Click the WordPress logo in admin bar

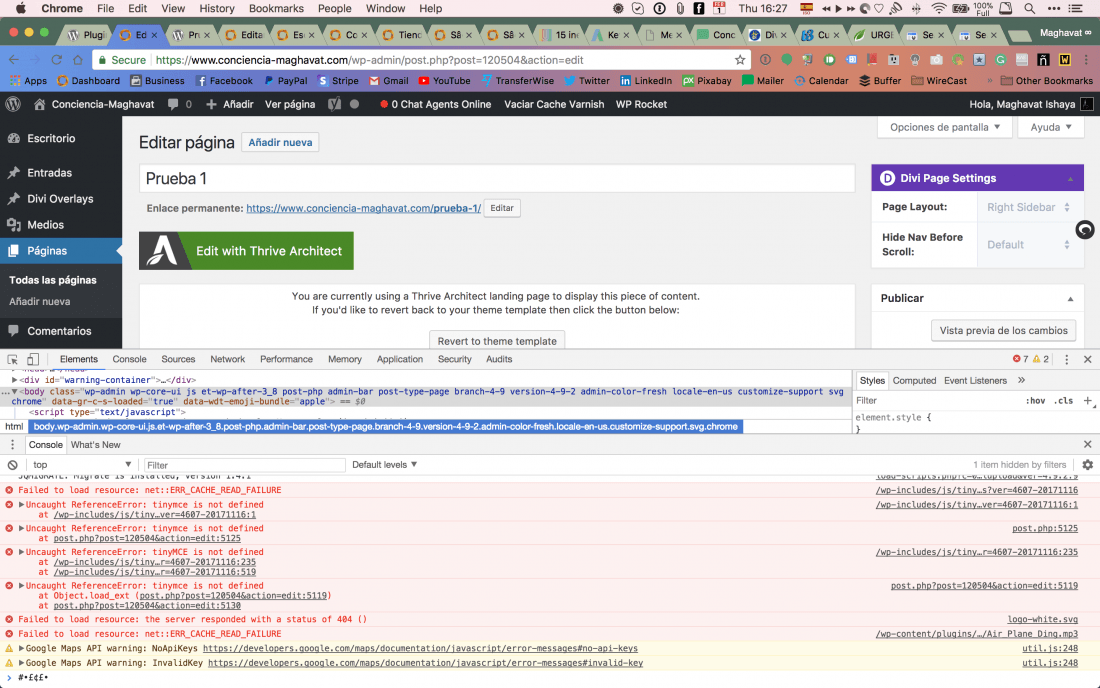pos(13,104)
